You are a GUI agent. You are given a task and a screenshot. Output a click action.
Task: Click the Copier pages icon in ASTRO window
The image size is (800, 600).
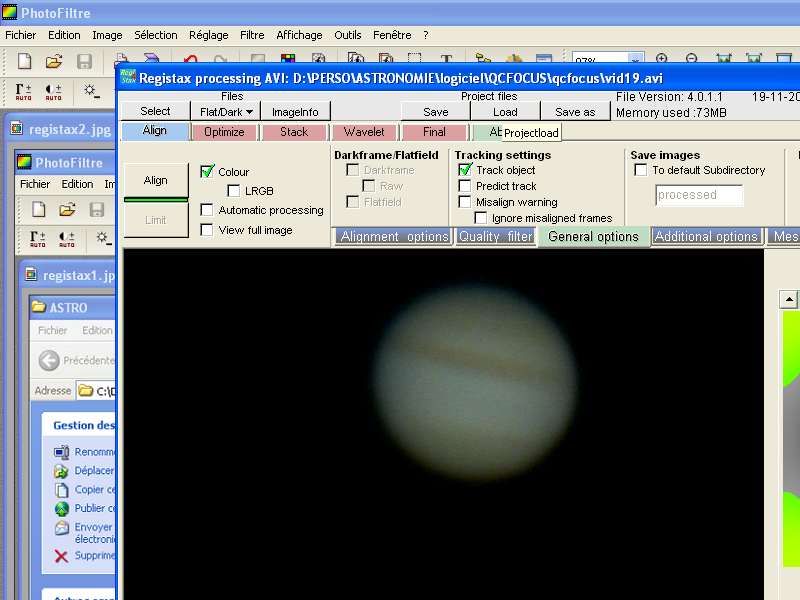pos(62,490)
